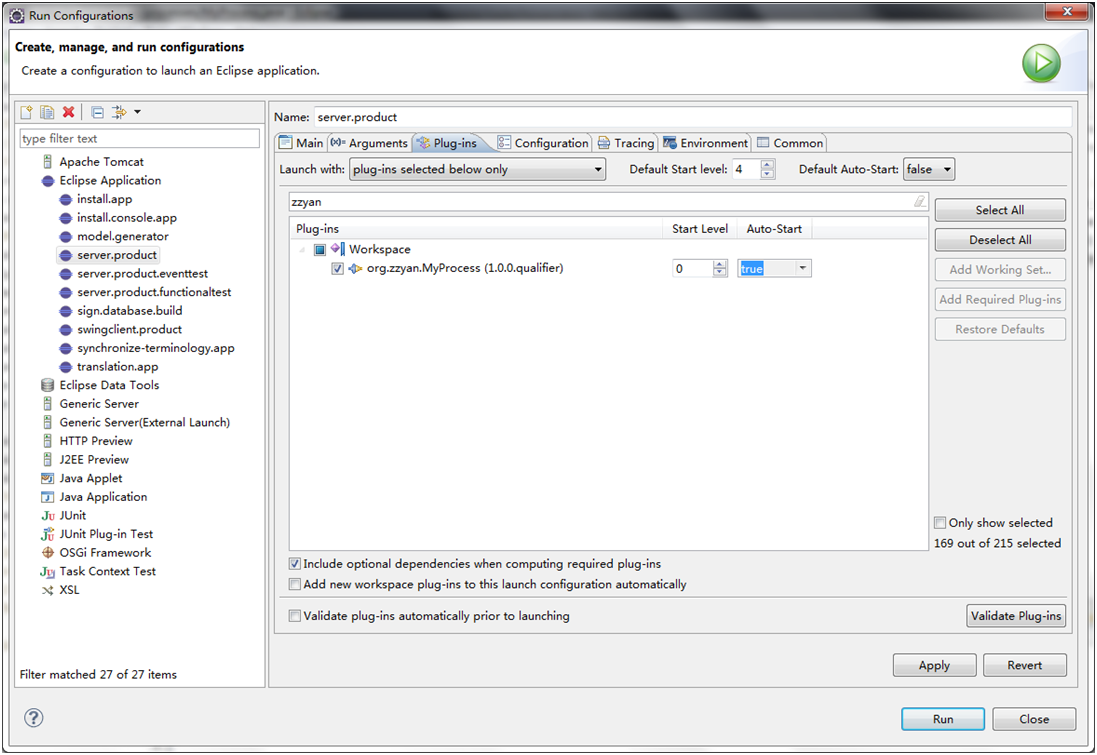Open the Launch with dropdown

pos(477,169)
